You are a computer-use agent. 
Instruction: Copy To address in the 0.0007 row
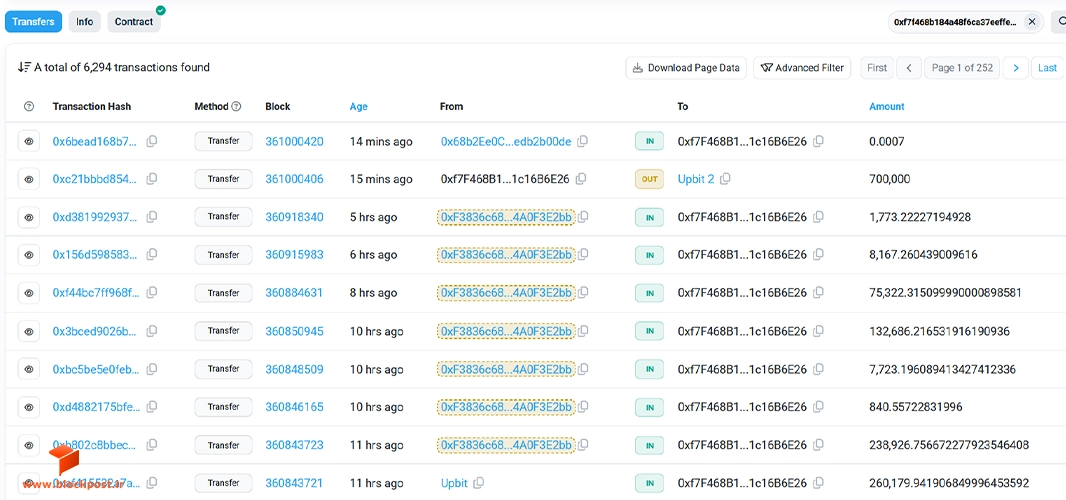pos(819,141)
